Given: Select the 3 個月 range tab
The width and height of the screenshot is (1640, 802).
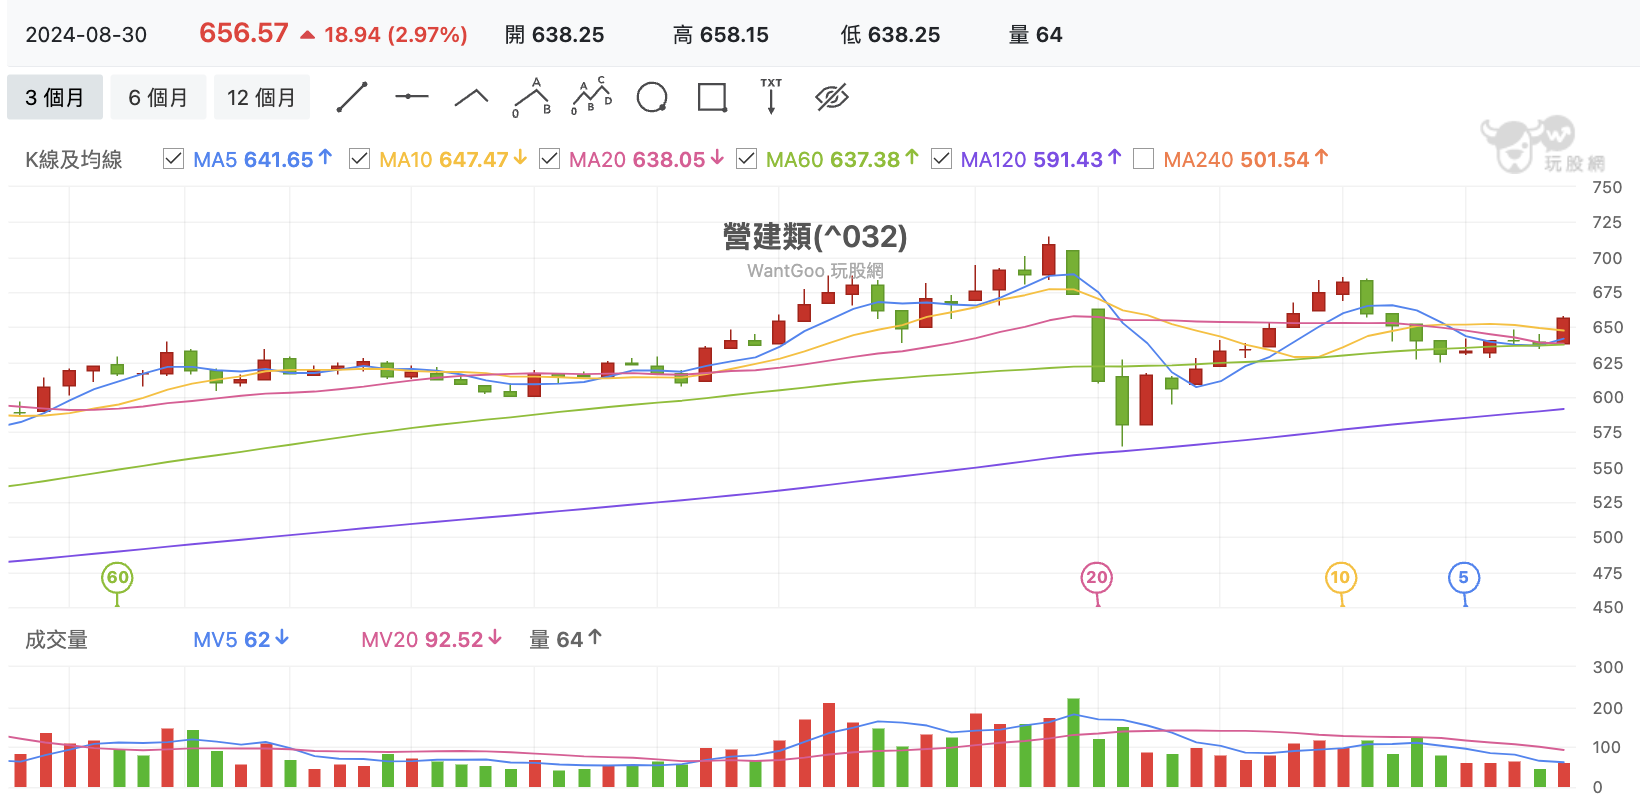Looking at the screenshot, I should click(55, 97).
